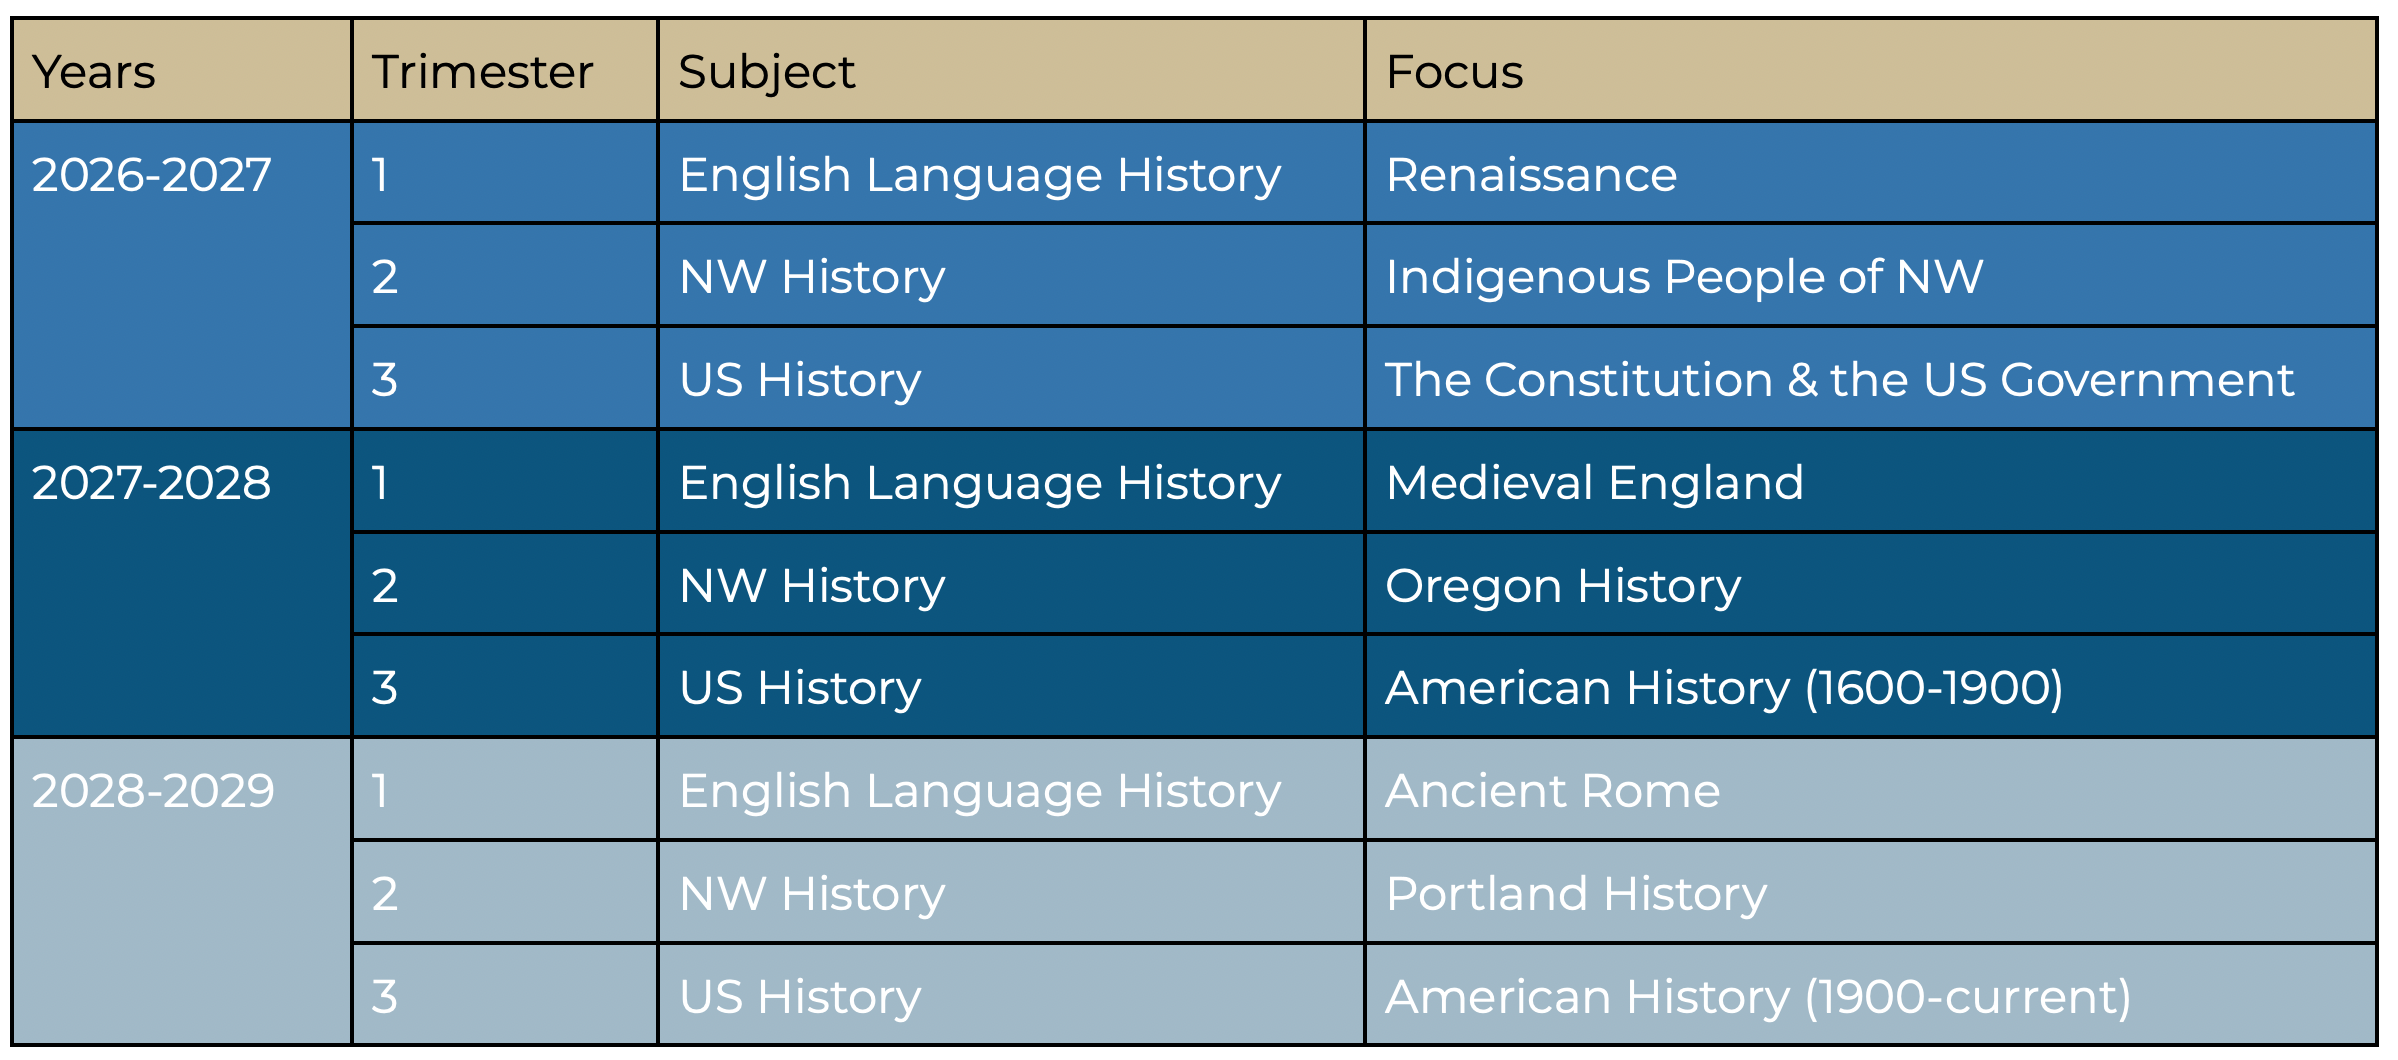Click US History in the 2026-2027 row
The height and width of the screenshot is (1060, 2398).
(x=1011, y=379)
